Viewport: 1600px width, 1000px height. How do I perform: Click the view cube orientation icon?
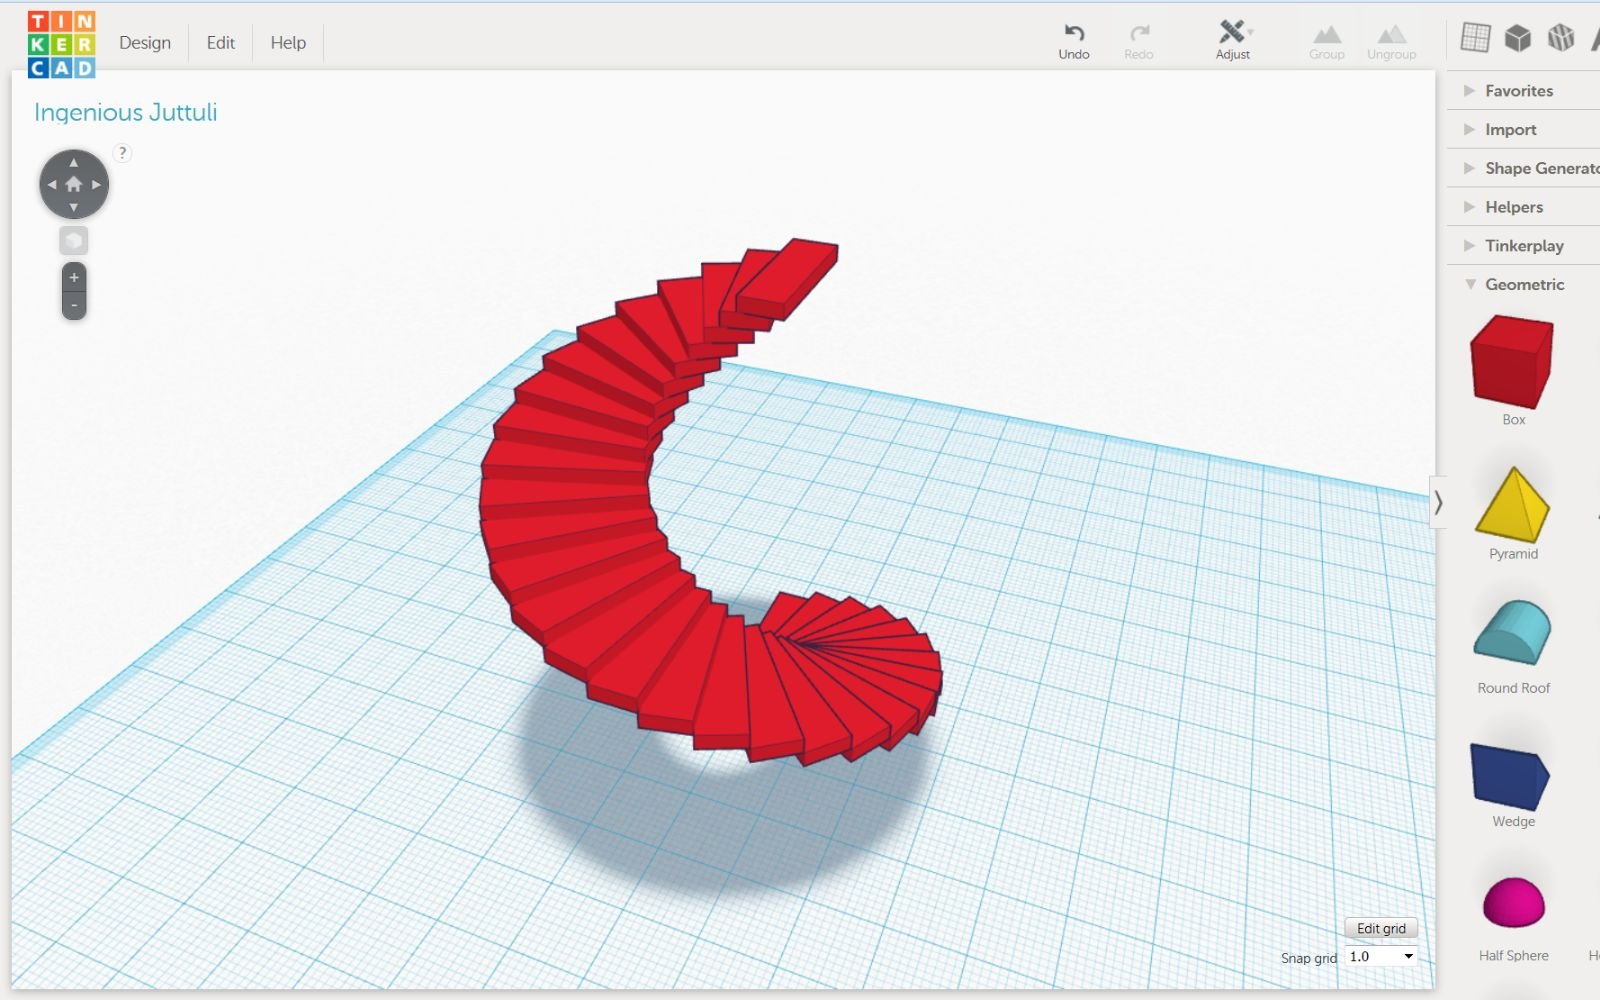73,240
